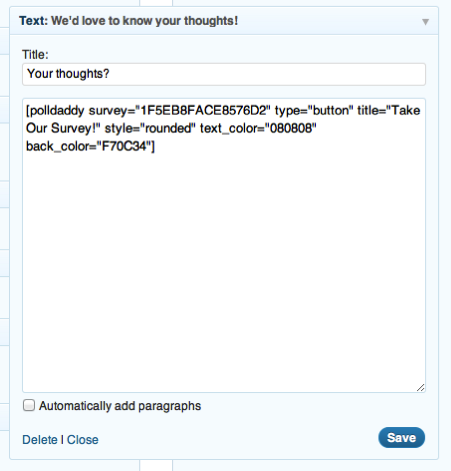This screenshot has height=471, width=451.
Task: Click the survey ID "1F5EB8FACE8576D2" in text area
Action: pos(203,110)
